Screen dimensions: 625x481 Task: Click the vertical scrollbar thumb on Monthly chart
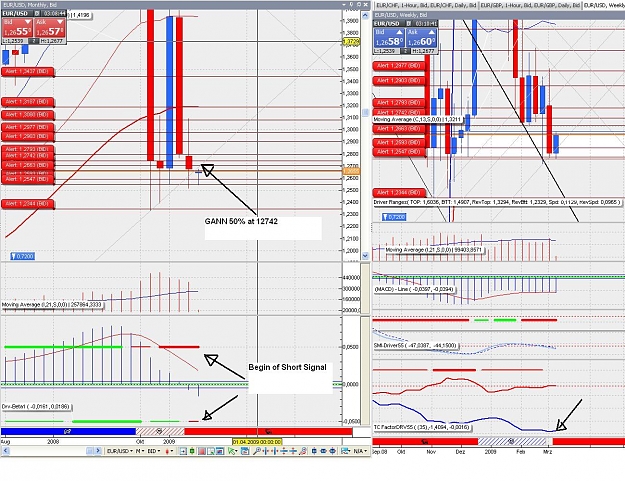pyautogui.click(x=365, y=113)
